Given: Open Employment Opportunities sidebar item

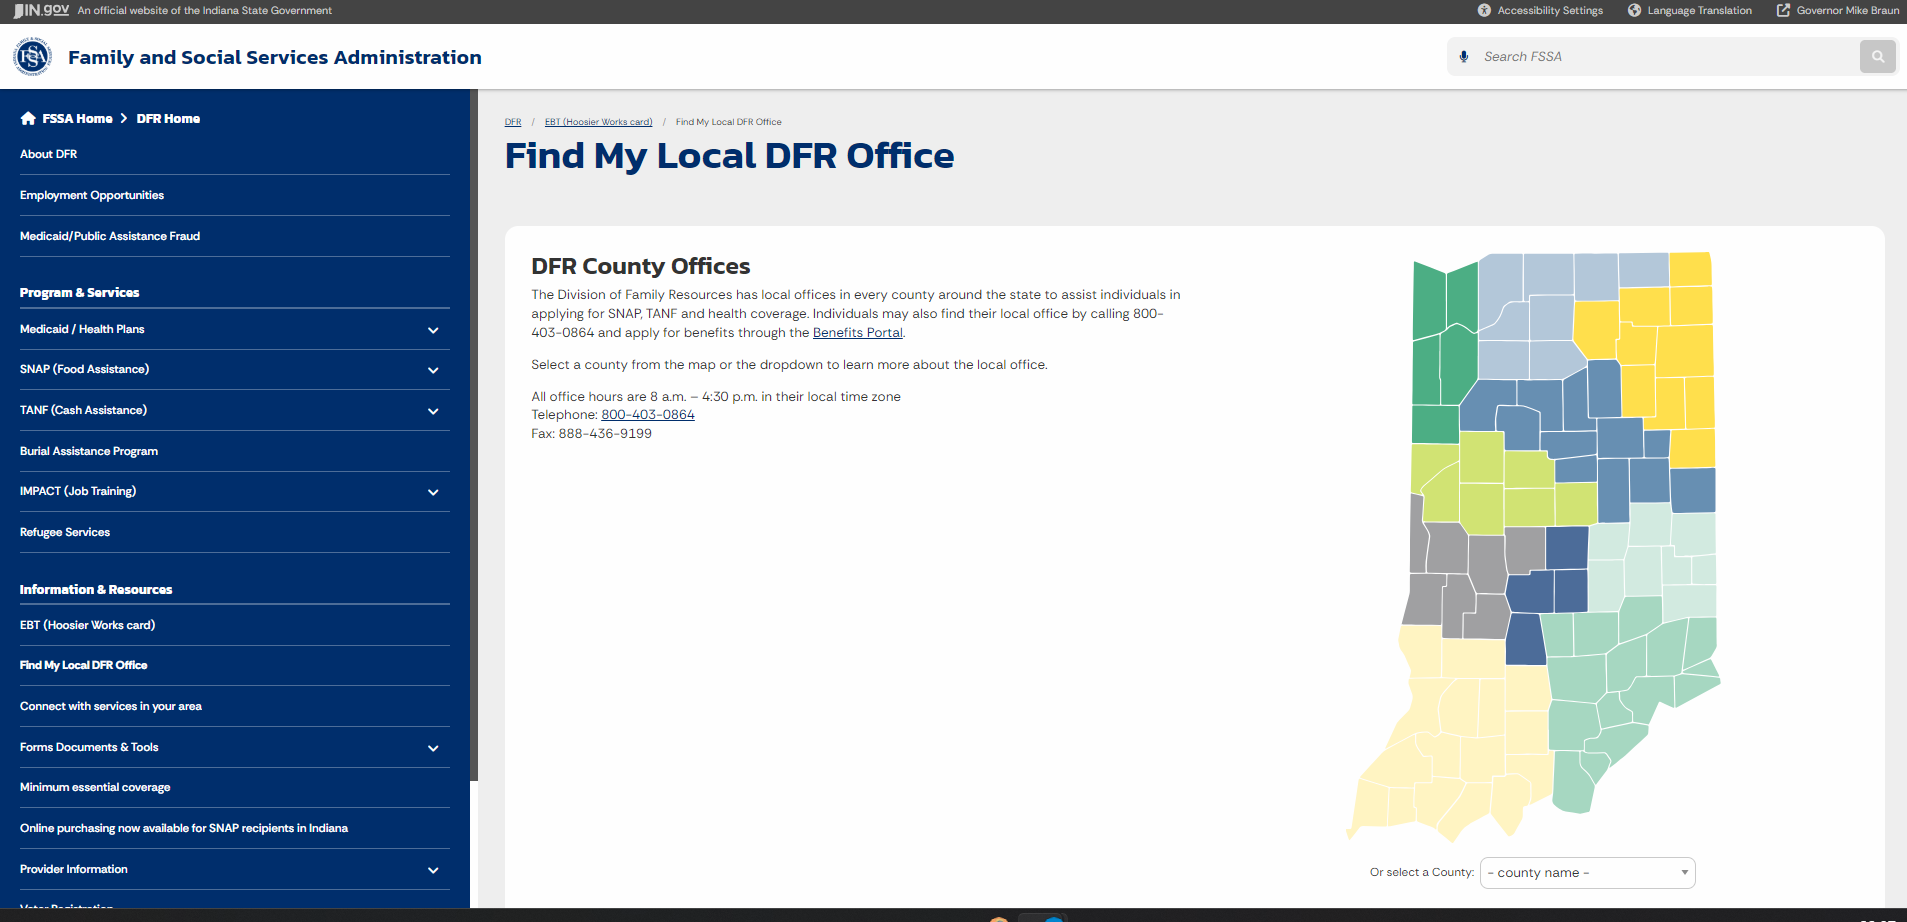Looking at the screenshot, I should 92,195.
